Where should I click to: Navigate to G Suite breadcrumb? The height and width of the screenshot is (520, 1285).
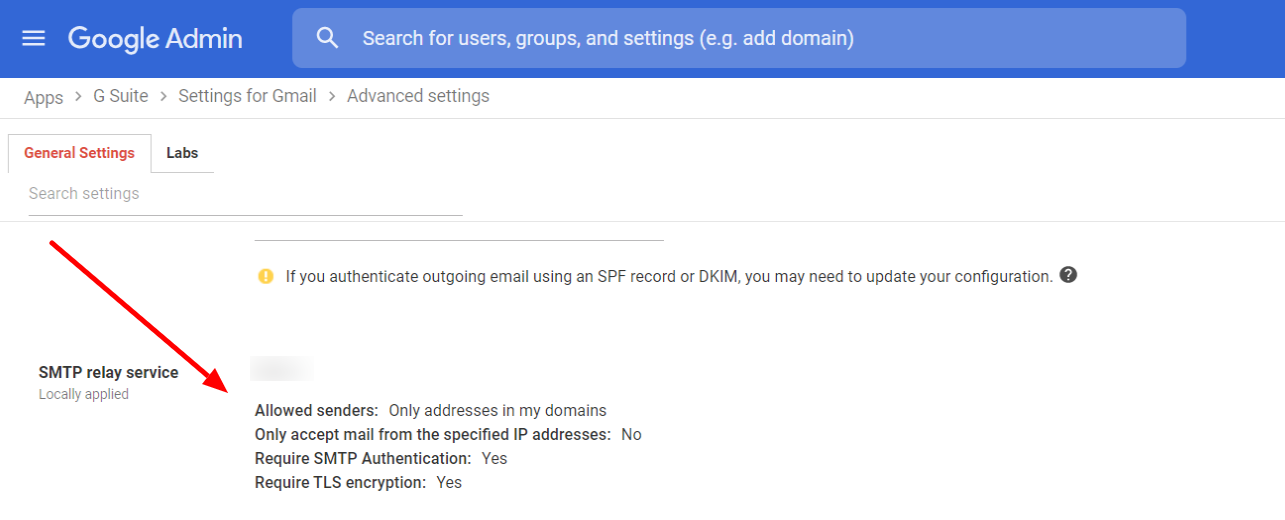121,96
